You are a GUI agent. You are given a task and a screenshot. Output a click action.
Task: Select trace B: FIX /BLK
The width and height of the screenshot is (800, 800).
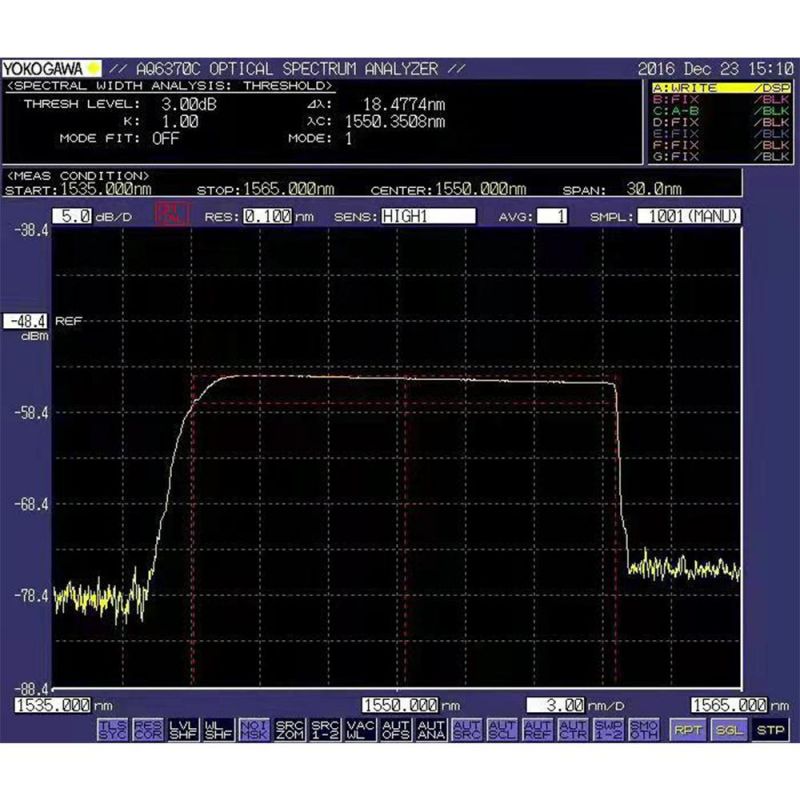(721, 99)
